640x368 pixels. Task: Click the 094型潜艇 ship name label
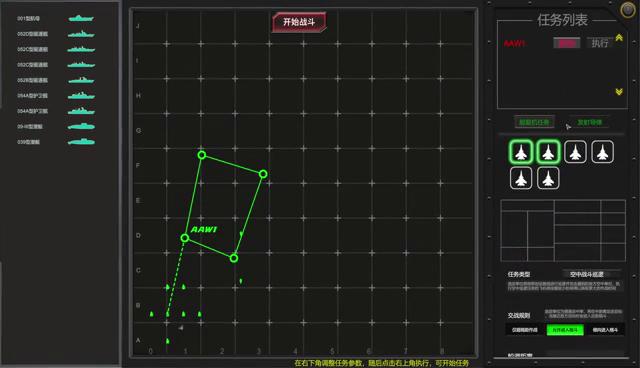30,126
